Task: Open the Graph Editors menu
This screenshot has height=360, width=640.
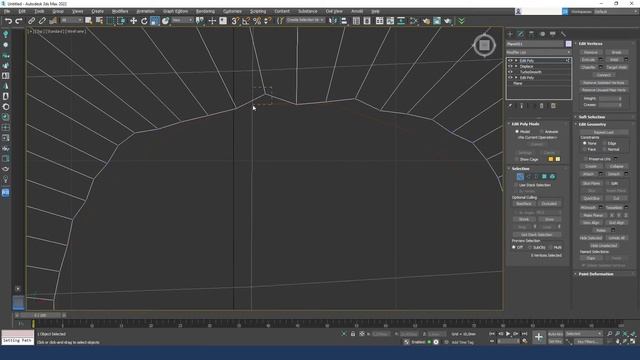Action: [x=176, y=11]
